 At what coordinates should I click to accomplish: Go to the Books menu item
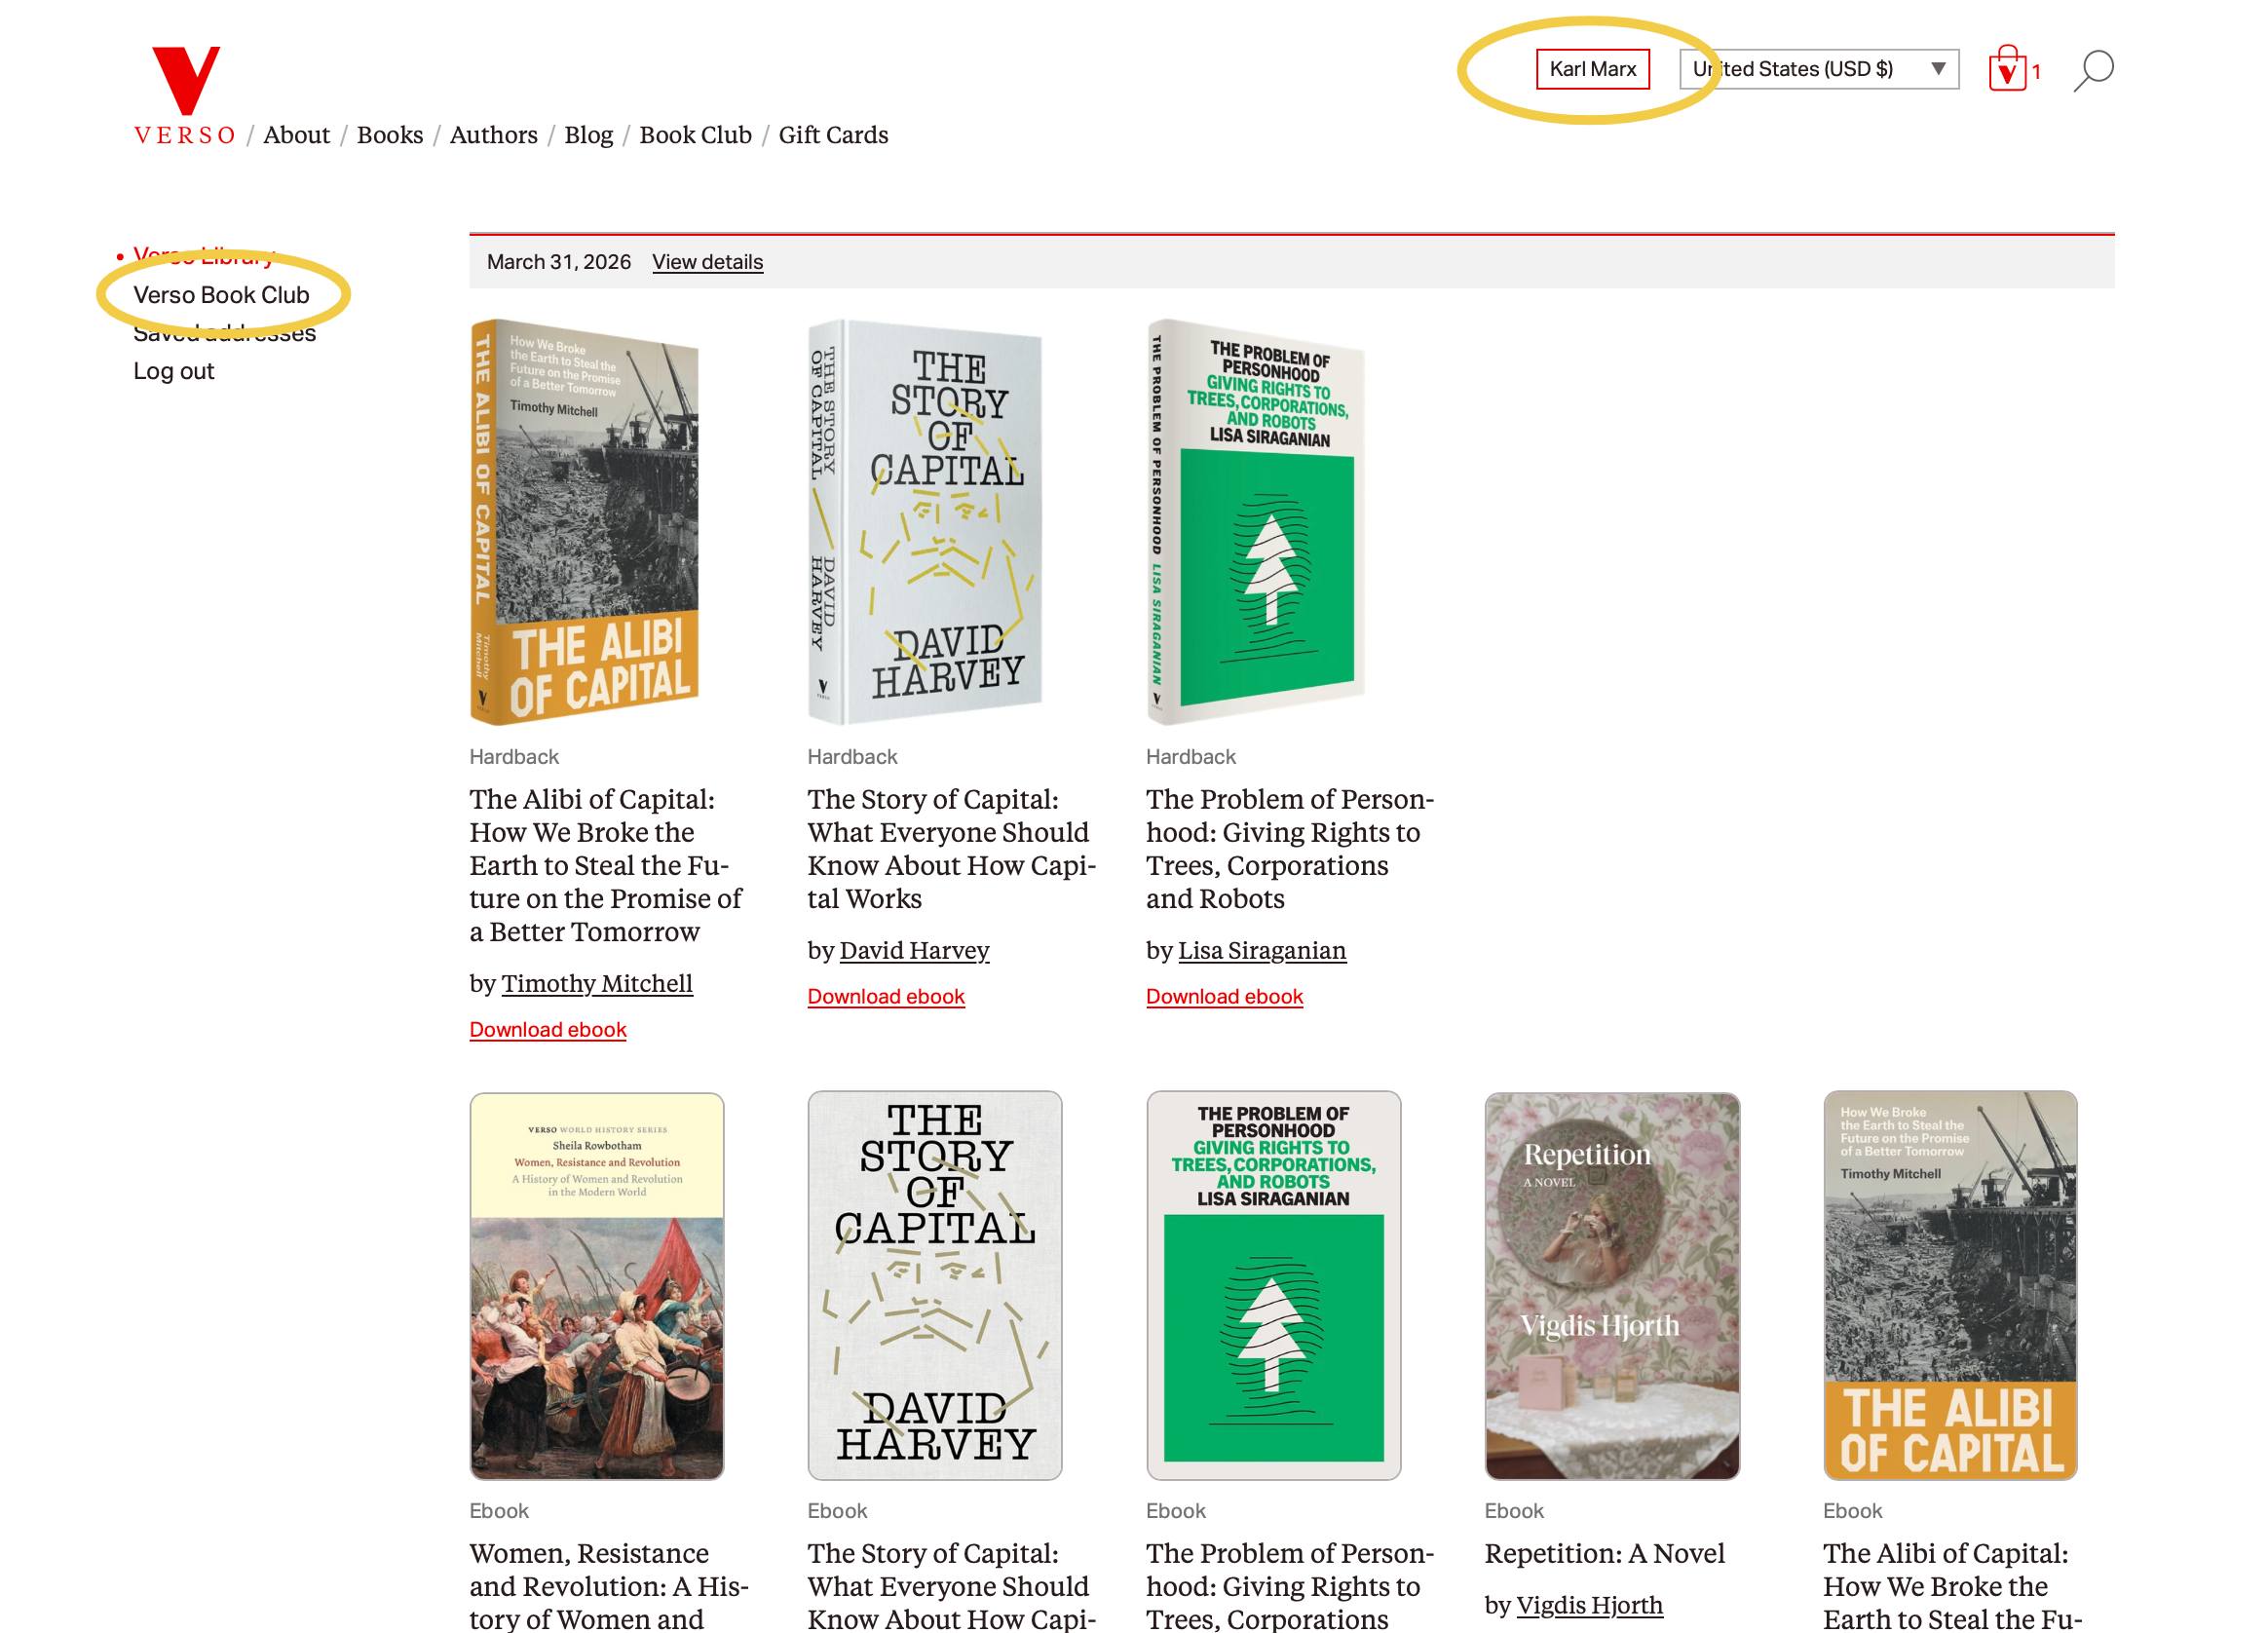coord(390,135)
